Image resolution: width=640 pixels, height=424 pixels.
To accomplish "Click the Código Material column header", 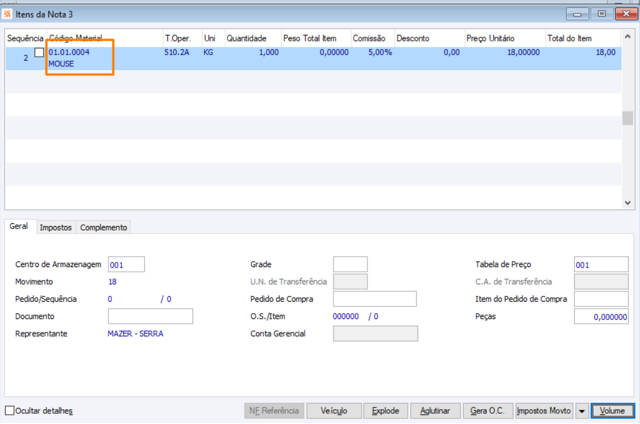I will tap(105, 38).
